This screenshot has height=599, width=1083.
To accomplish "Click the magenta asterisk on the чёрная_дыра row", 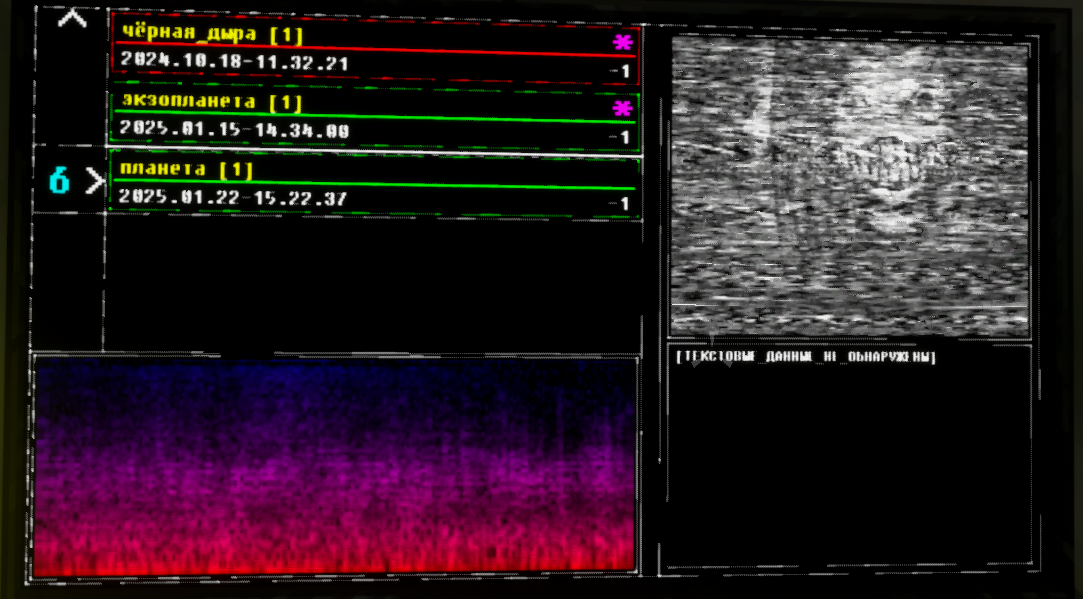I will coord(622,43).
